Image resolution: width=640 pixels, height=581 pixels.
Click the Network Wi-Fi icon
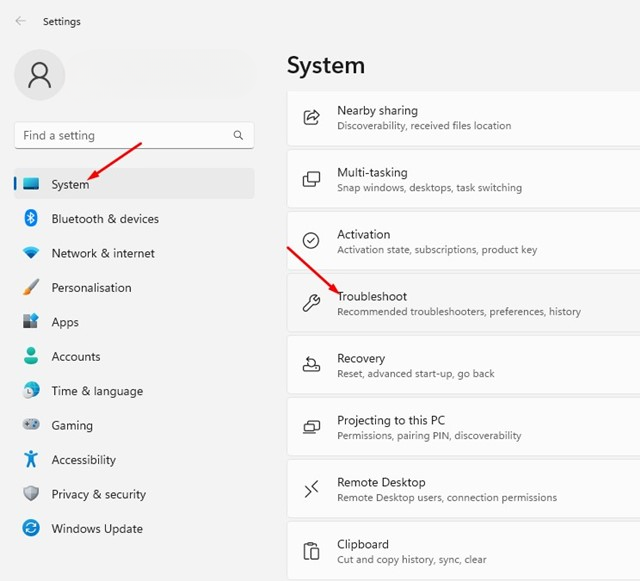(31, 253)
